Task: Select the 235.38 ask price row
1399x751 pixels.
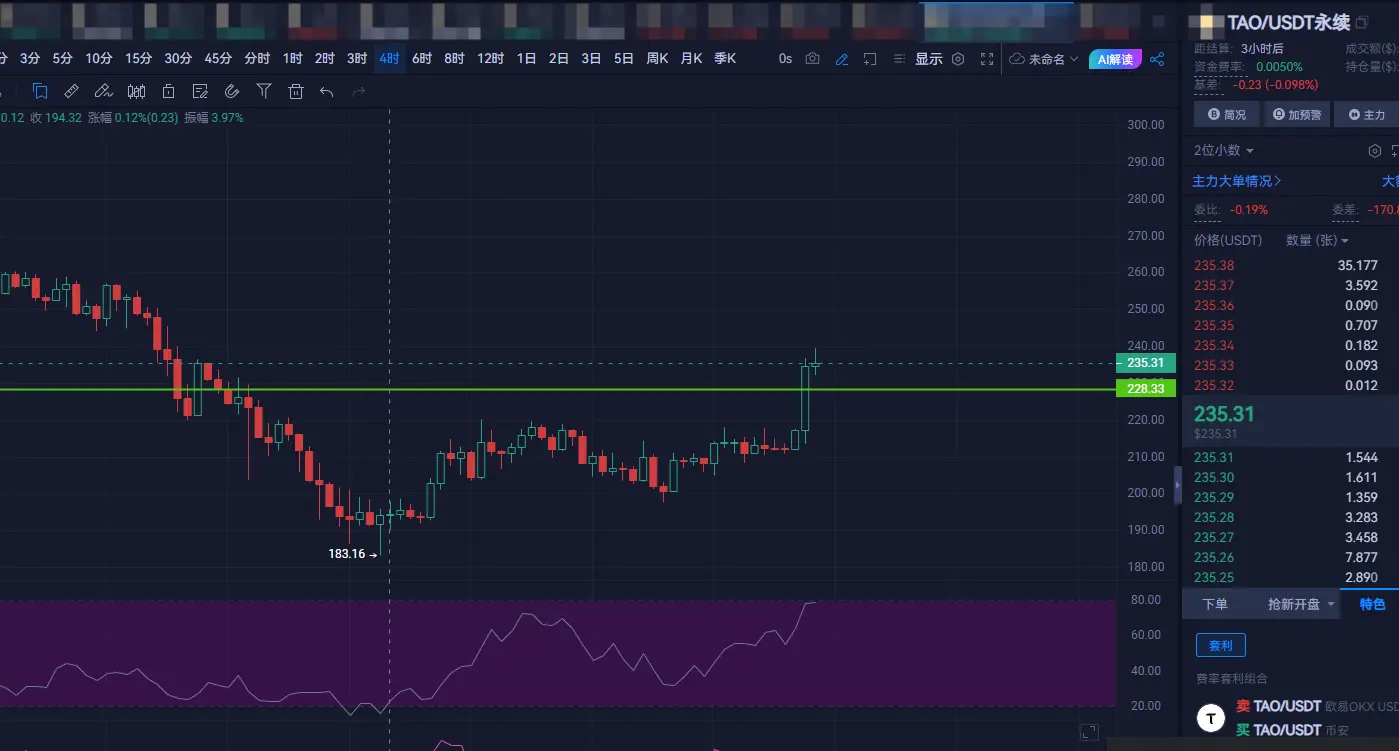Action: pyautogui.click(x=1290, y=265)
